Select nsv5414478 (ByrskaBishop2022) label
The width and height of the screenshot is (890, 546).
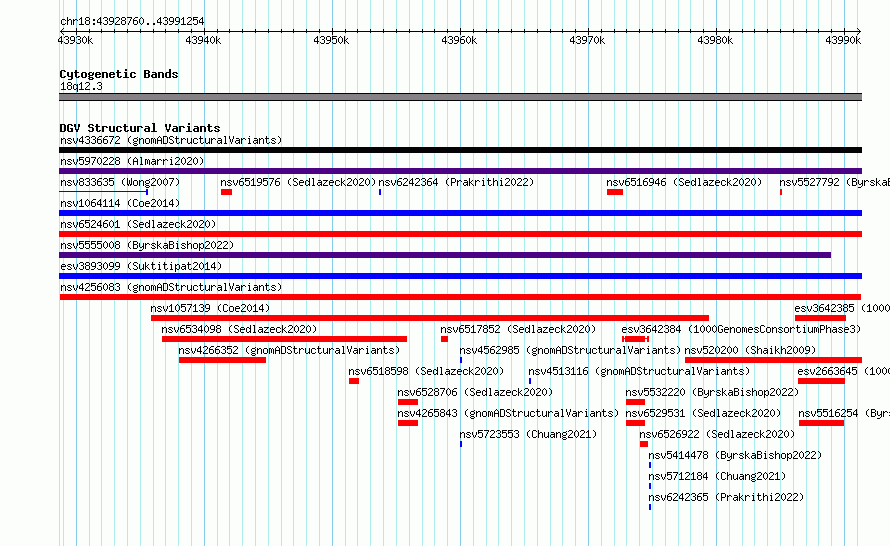click(736, 455)
